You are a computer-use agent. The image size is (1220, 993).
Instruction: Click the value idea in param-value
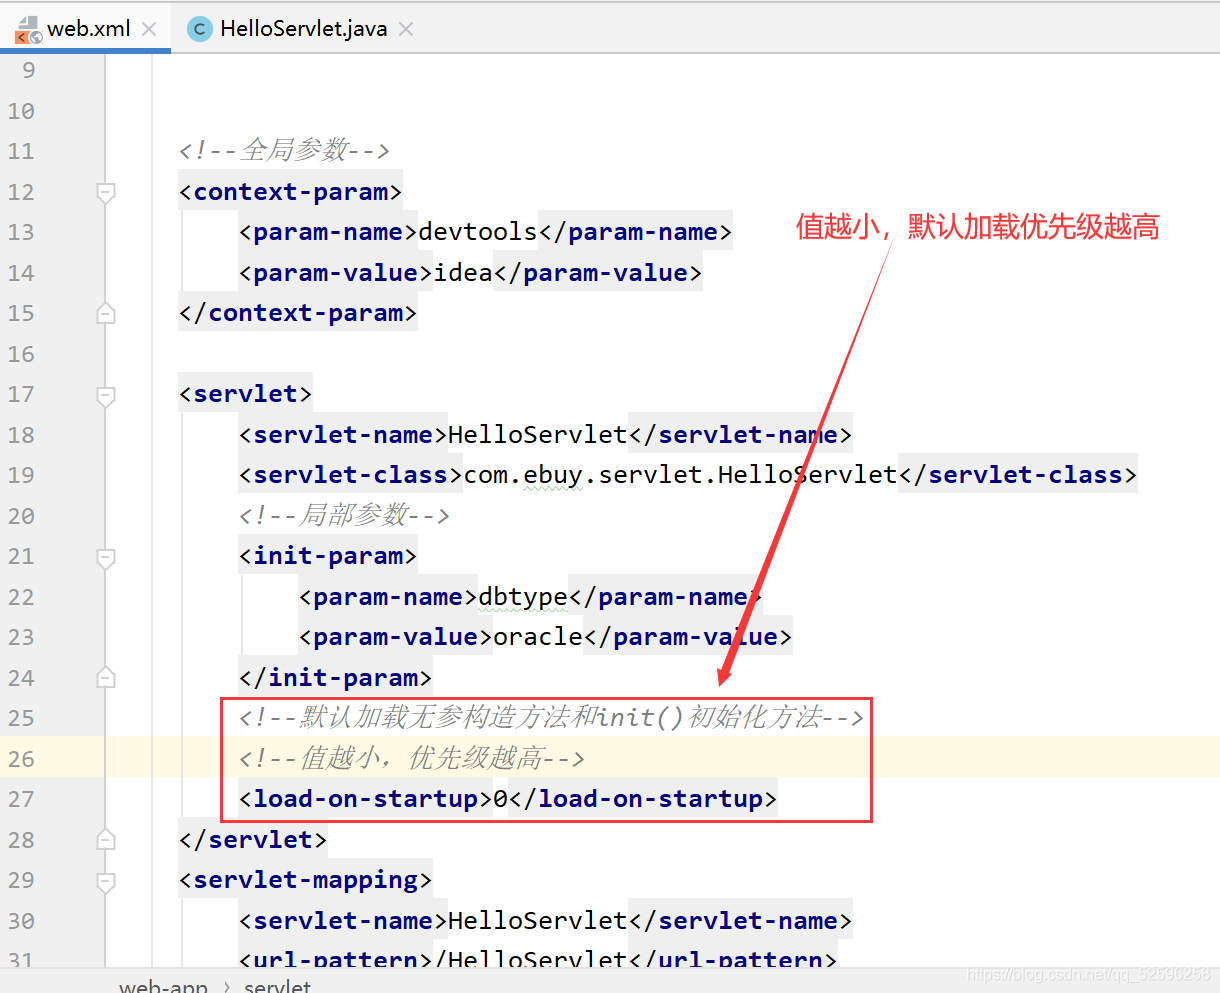[x=463, y=273]
